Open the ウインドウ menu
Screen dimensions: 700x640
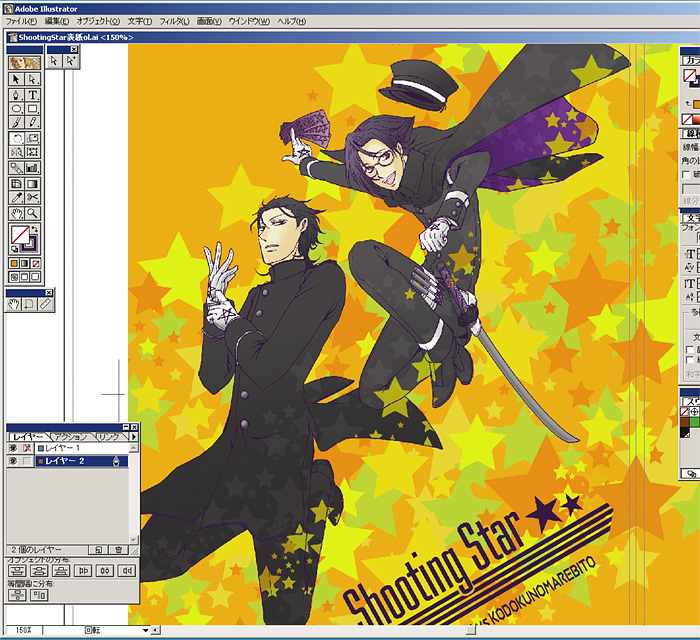(x=249, y=21)
